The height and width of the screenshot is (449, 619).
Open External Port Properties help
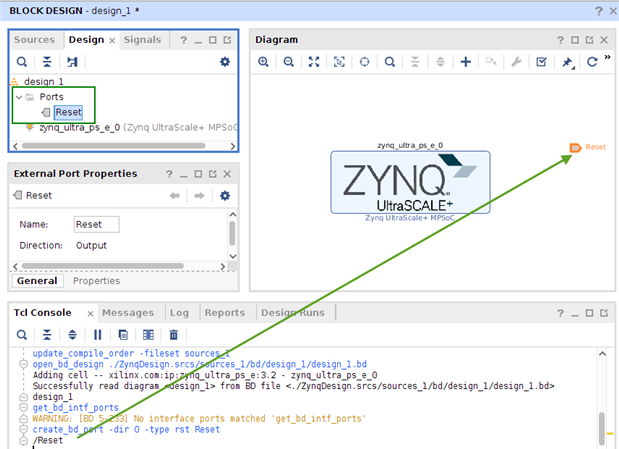tap(169, 174)
